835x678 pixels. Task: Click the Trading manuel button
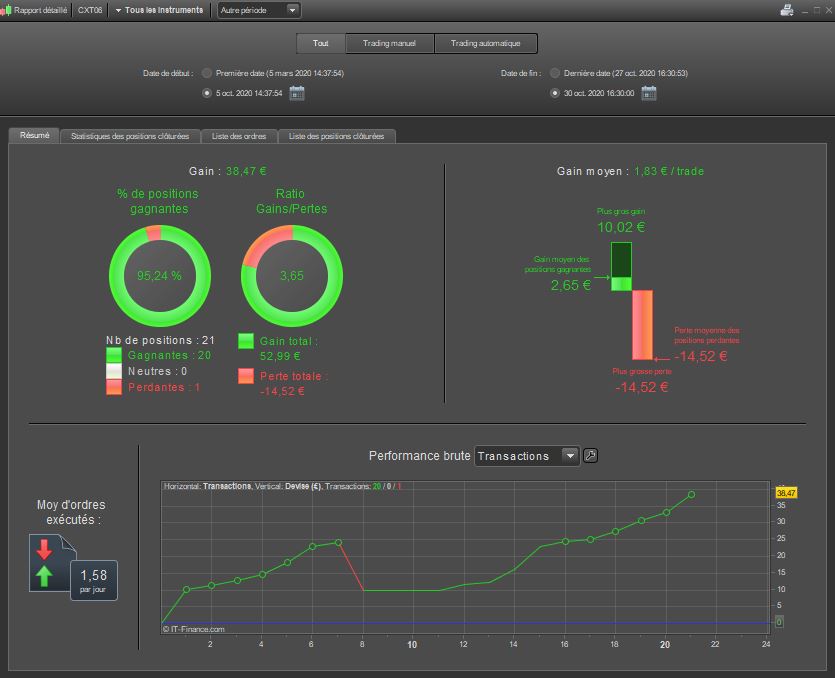pyautogui.click(x=389, y=44)
